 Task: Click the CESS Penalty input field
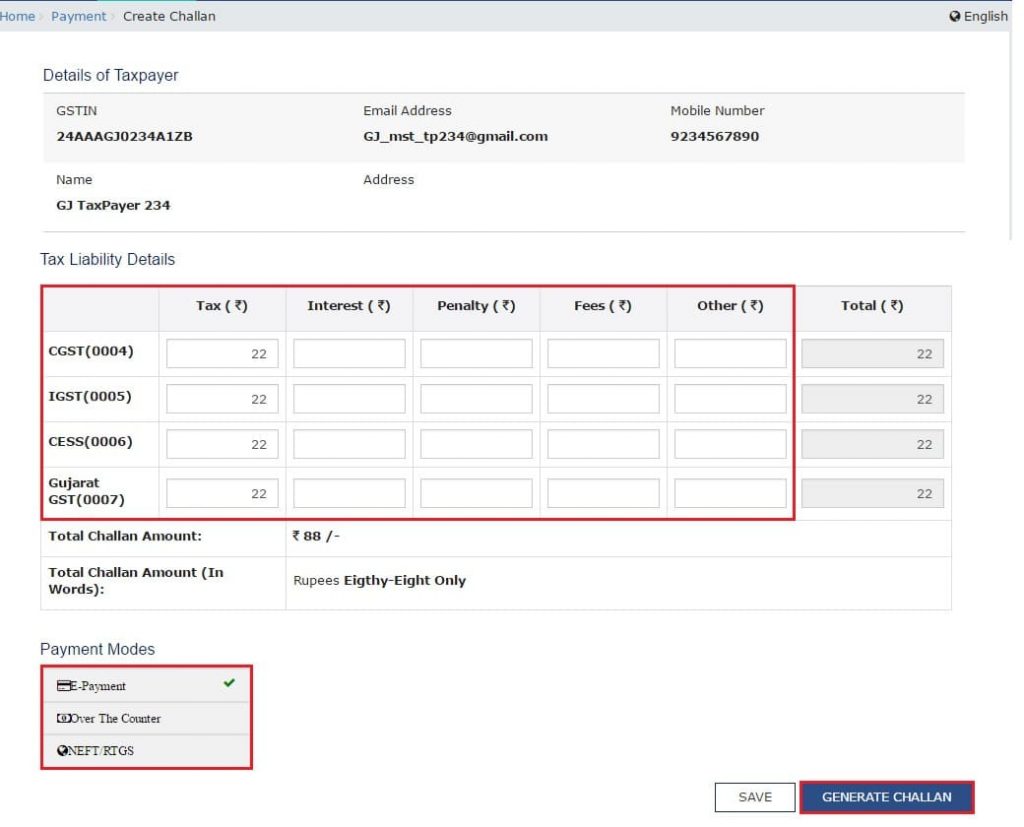tap(475, 443)
